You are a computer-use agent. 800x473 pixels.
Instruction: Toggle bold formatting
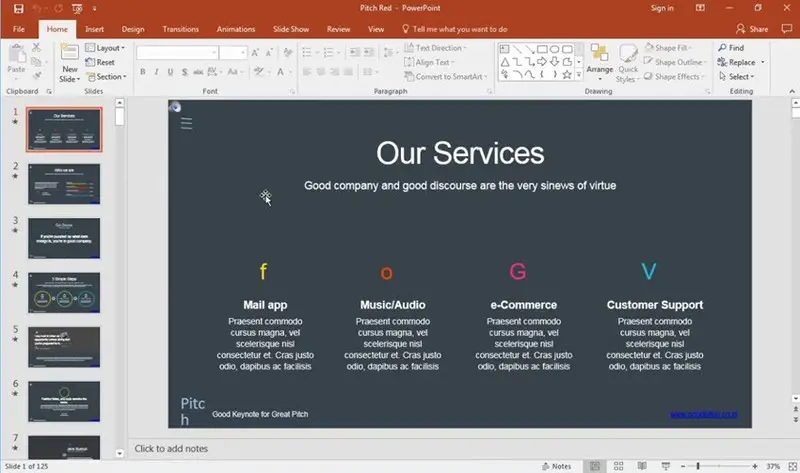click(x=143, y=72)
